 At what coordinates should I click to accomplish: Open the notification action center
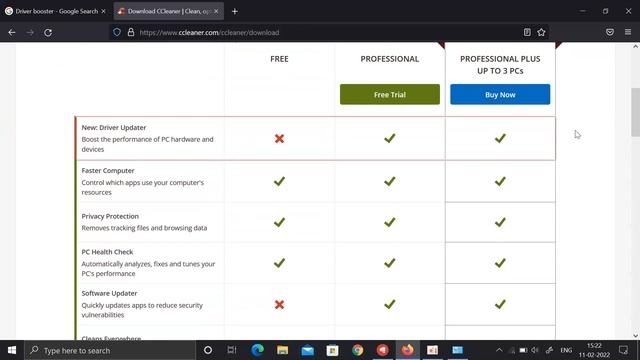[623, 350]
